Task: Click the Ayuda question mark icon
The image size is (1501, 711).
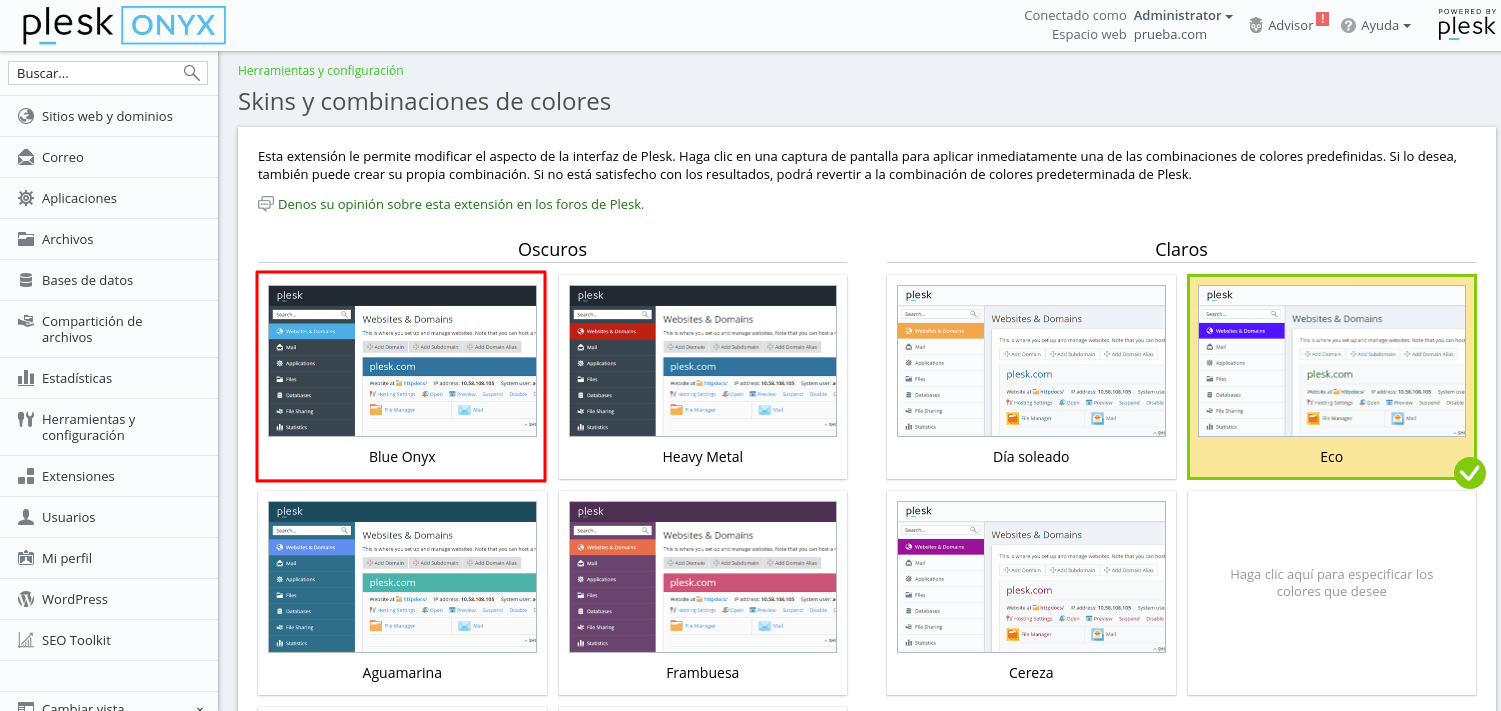Action: [1348, 25]
